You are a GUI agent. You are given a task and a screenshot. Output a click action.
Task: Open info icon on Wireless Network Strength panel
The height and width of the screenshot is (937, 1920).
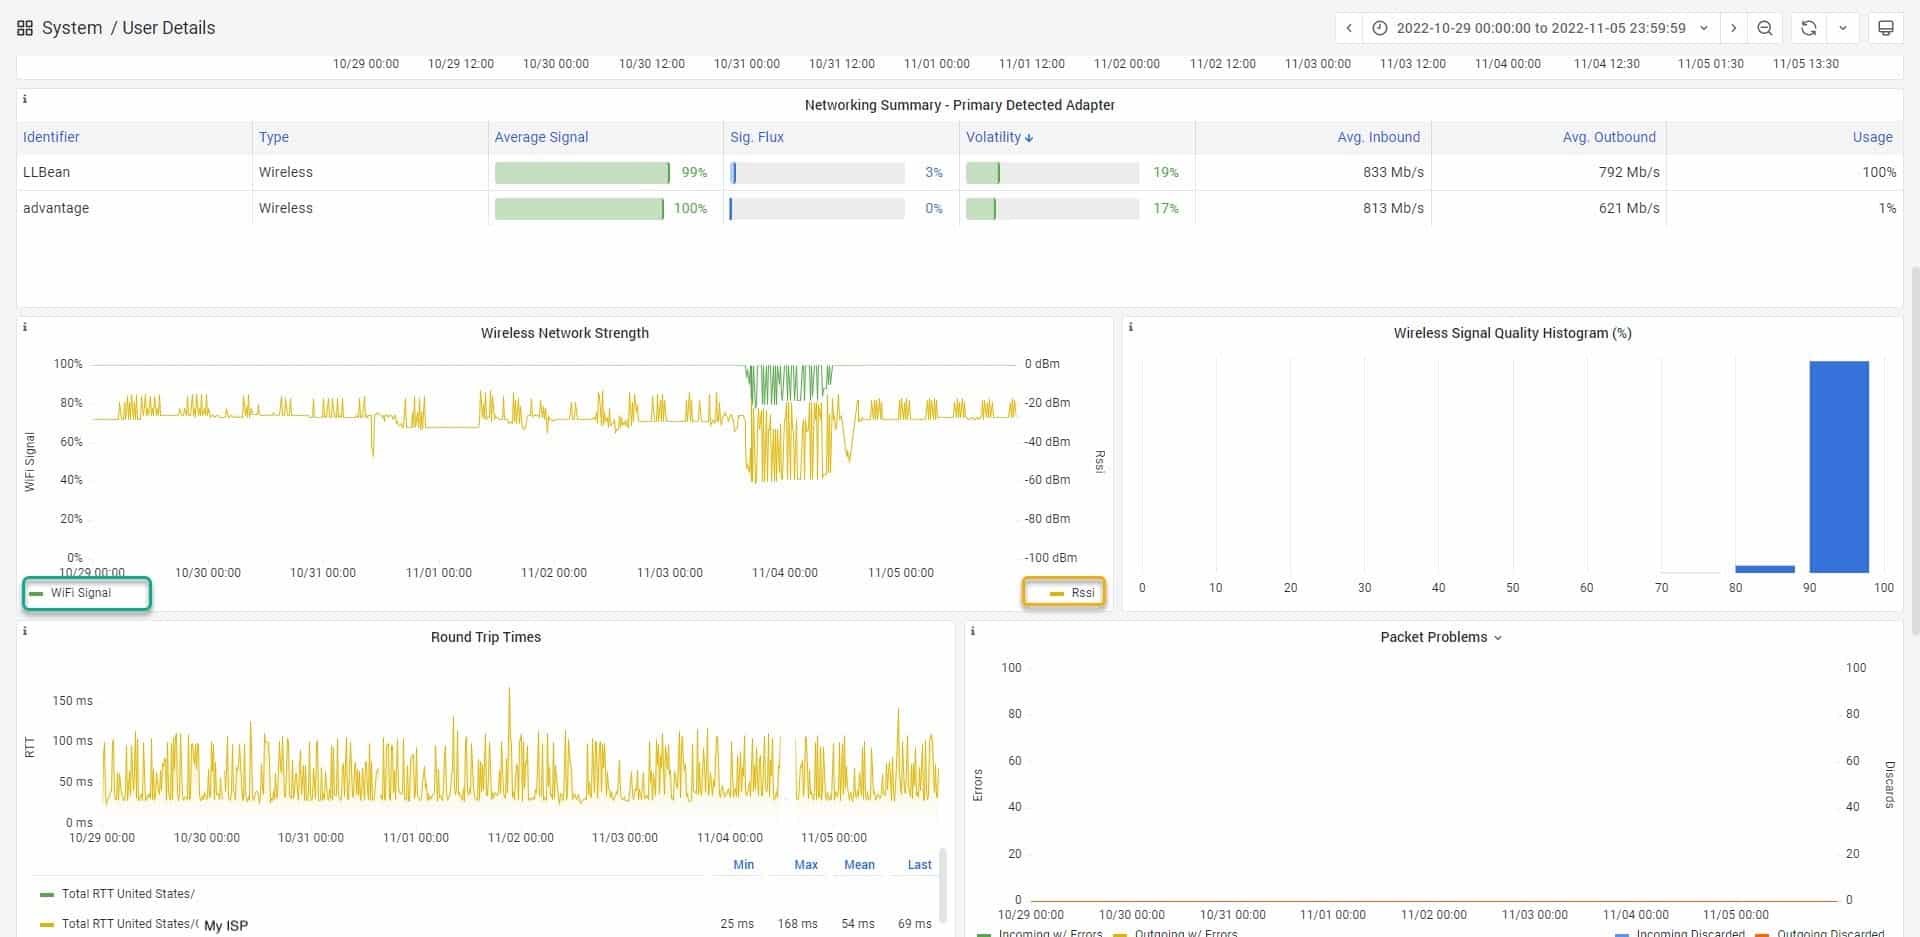pos(25,327)
